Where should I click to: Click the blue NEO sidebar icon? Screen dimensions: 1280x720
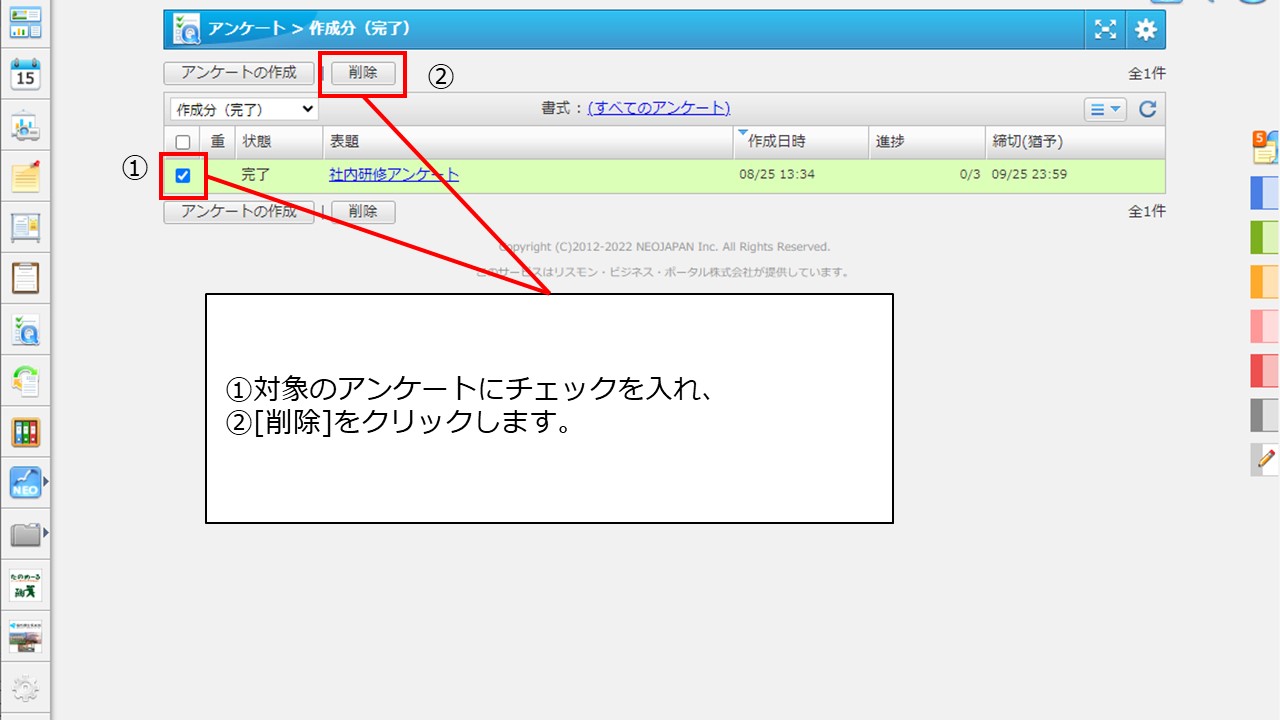[x=25, y=483]
